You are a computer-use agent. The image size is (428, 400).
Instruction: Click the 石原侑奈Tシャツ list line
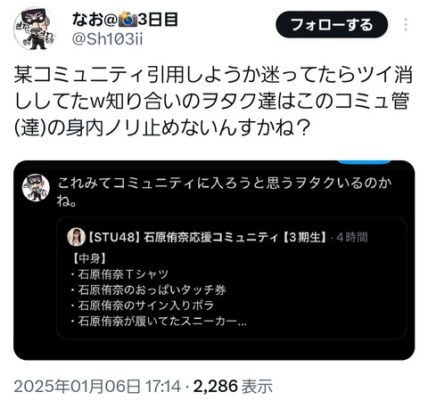click(x=120, y=274)
